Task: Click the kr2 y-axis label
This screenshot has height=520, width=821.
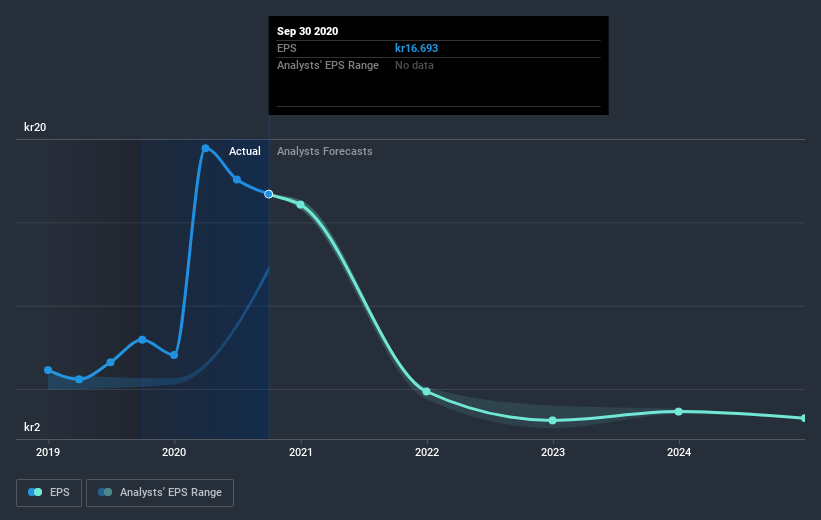Action: [x=32, y=427]
